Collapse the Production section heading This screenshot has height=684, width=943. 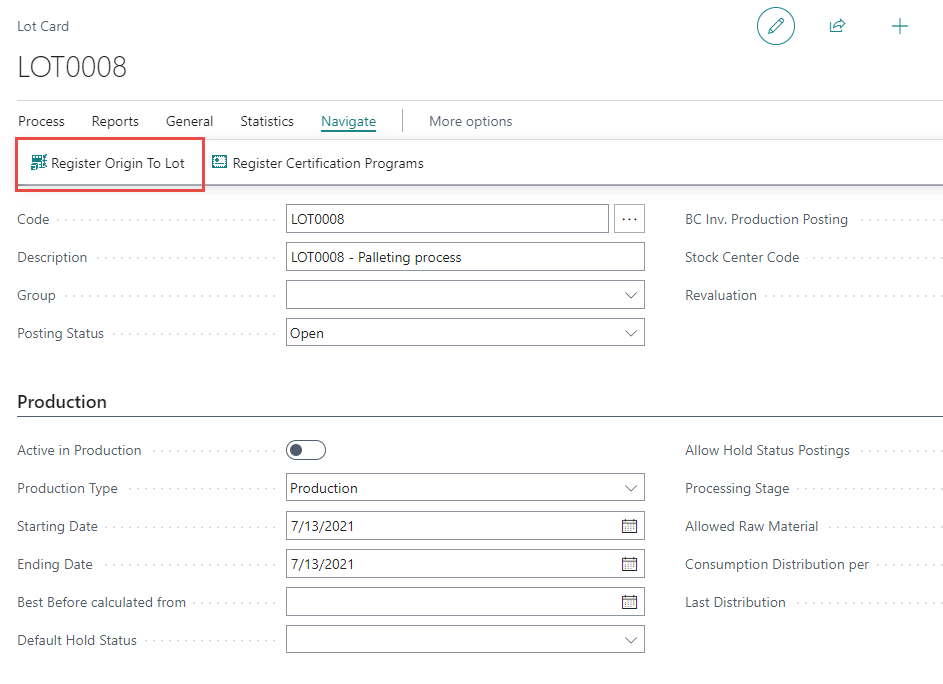click(62, 402)
